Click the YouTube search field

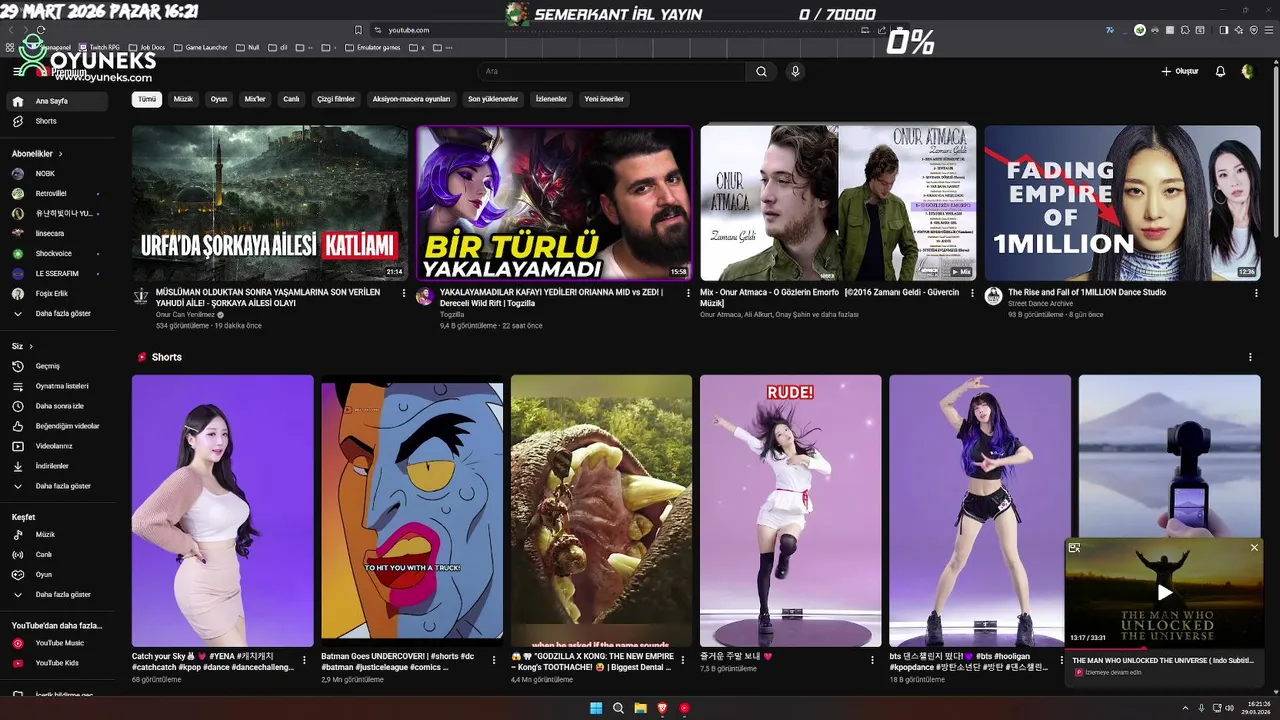(611, 71)
